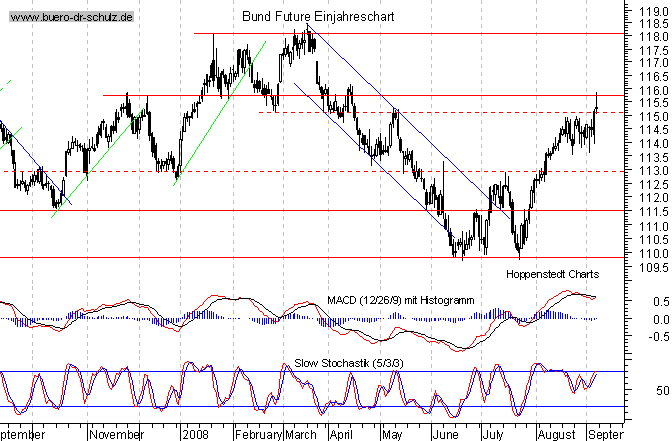This screenshot has width=672, height=441.
Task: Click the 'Slow Stochastik (5/3/3)' label
Action: (x=348, y=363)
